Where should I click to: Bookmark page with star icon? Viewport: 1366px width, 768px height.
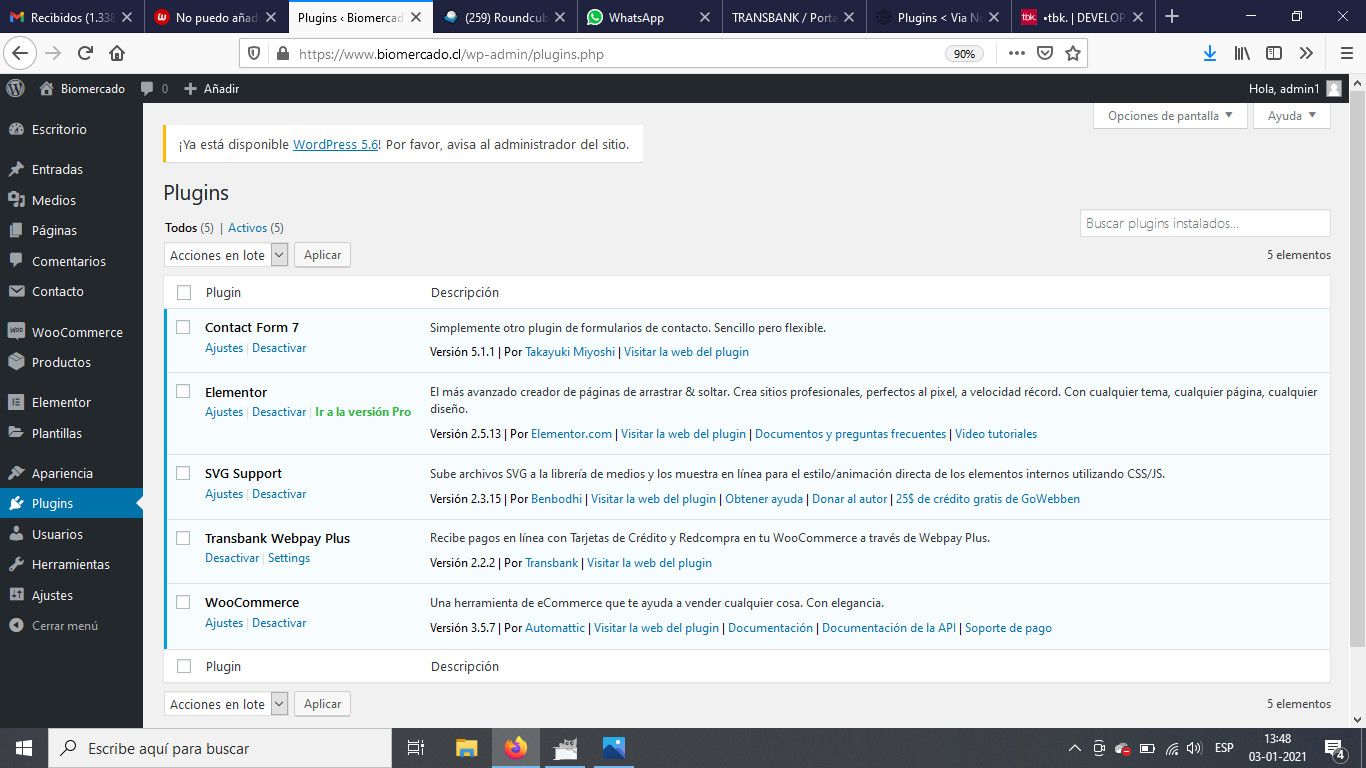pos(1073,54)
